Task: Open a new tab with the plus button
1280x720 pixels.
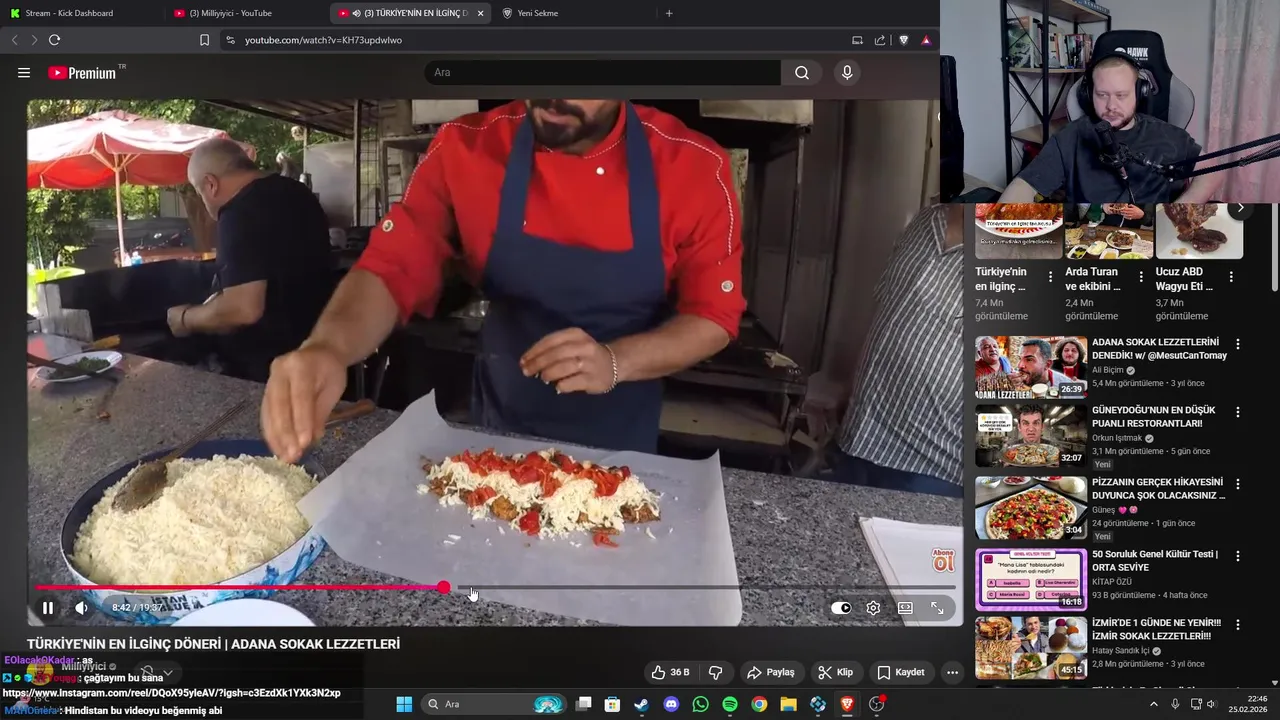Action: pos(669,13)
